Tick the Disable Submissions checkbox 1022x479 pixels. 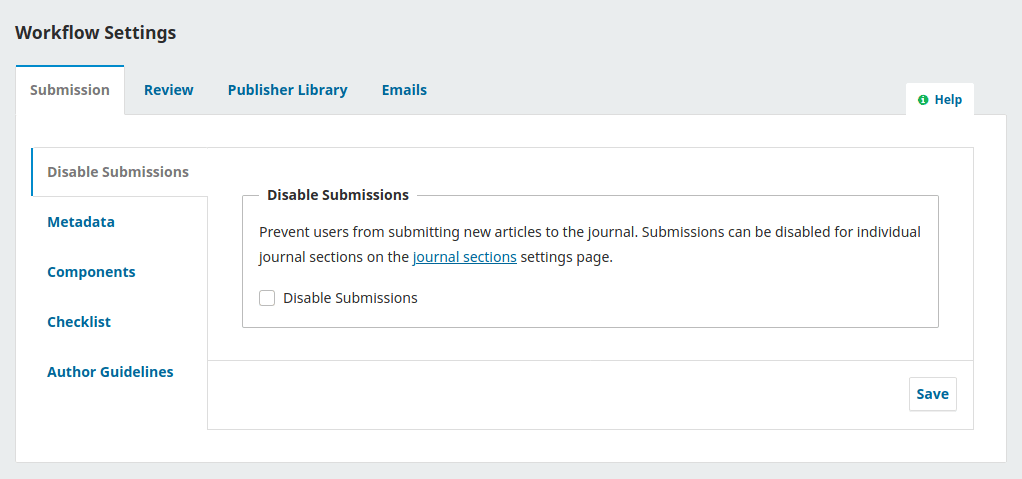(x=267, y=298)
